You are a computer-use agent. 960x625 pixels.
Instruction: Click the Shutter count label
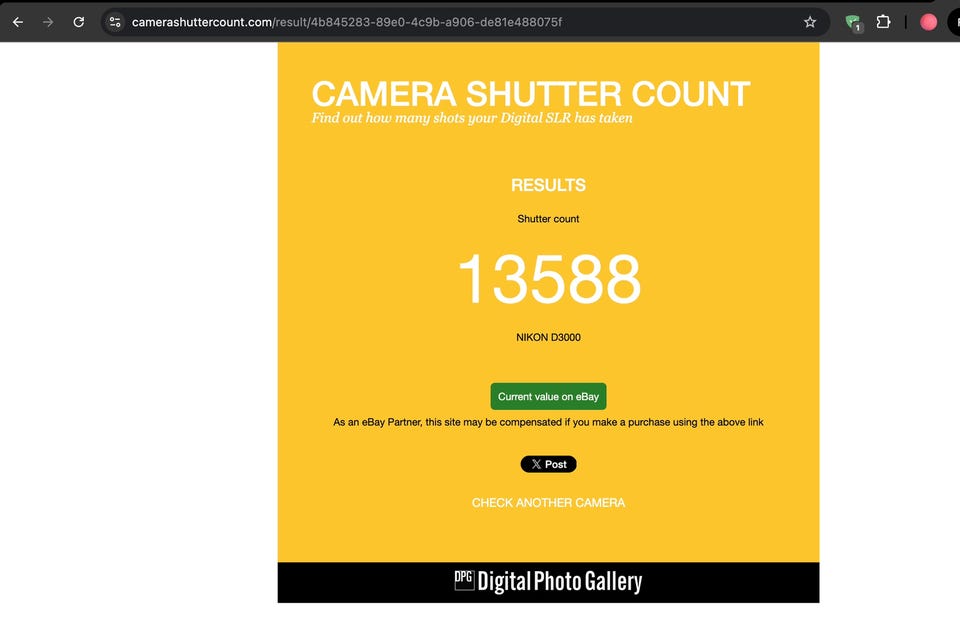tap(548, 219)
